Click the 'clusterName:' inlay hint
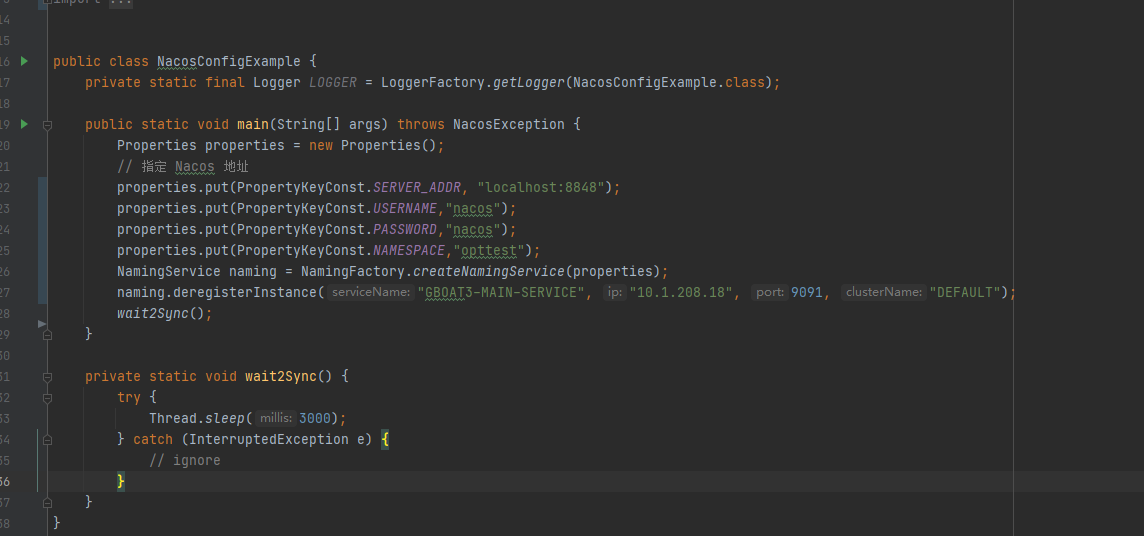 point(884,292)
